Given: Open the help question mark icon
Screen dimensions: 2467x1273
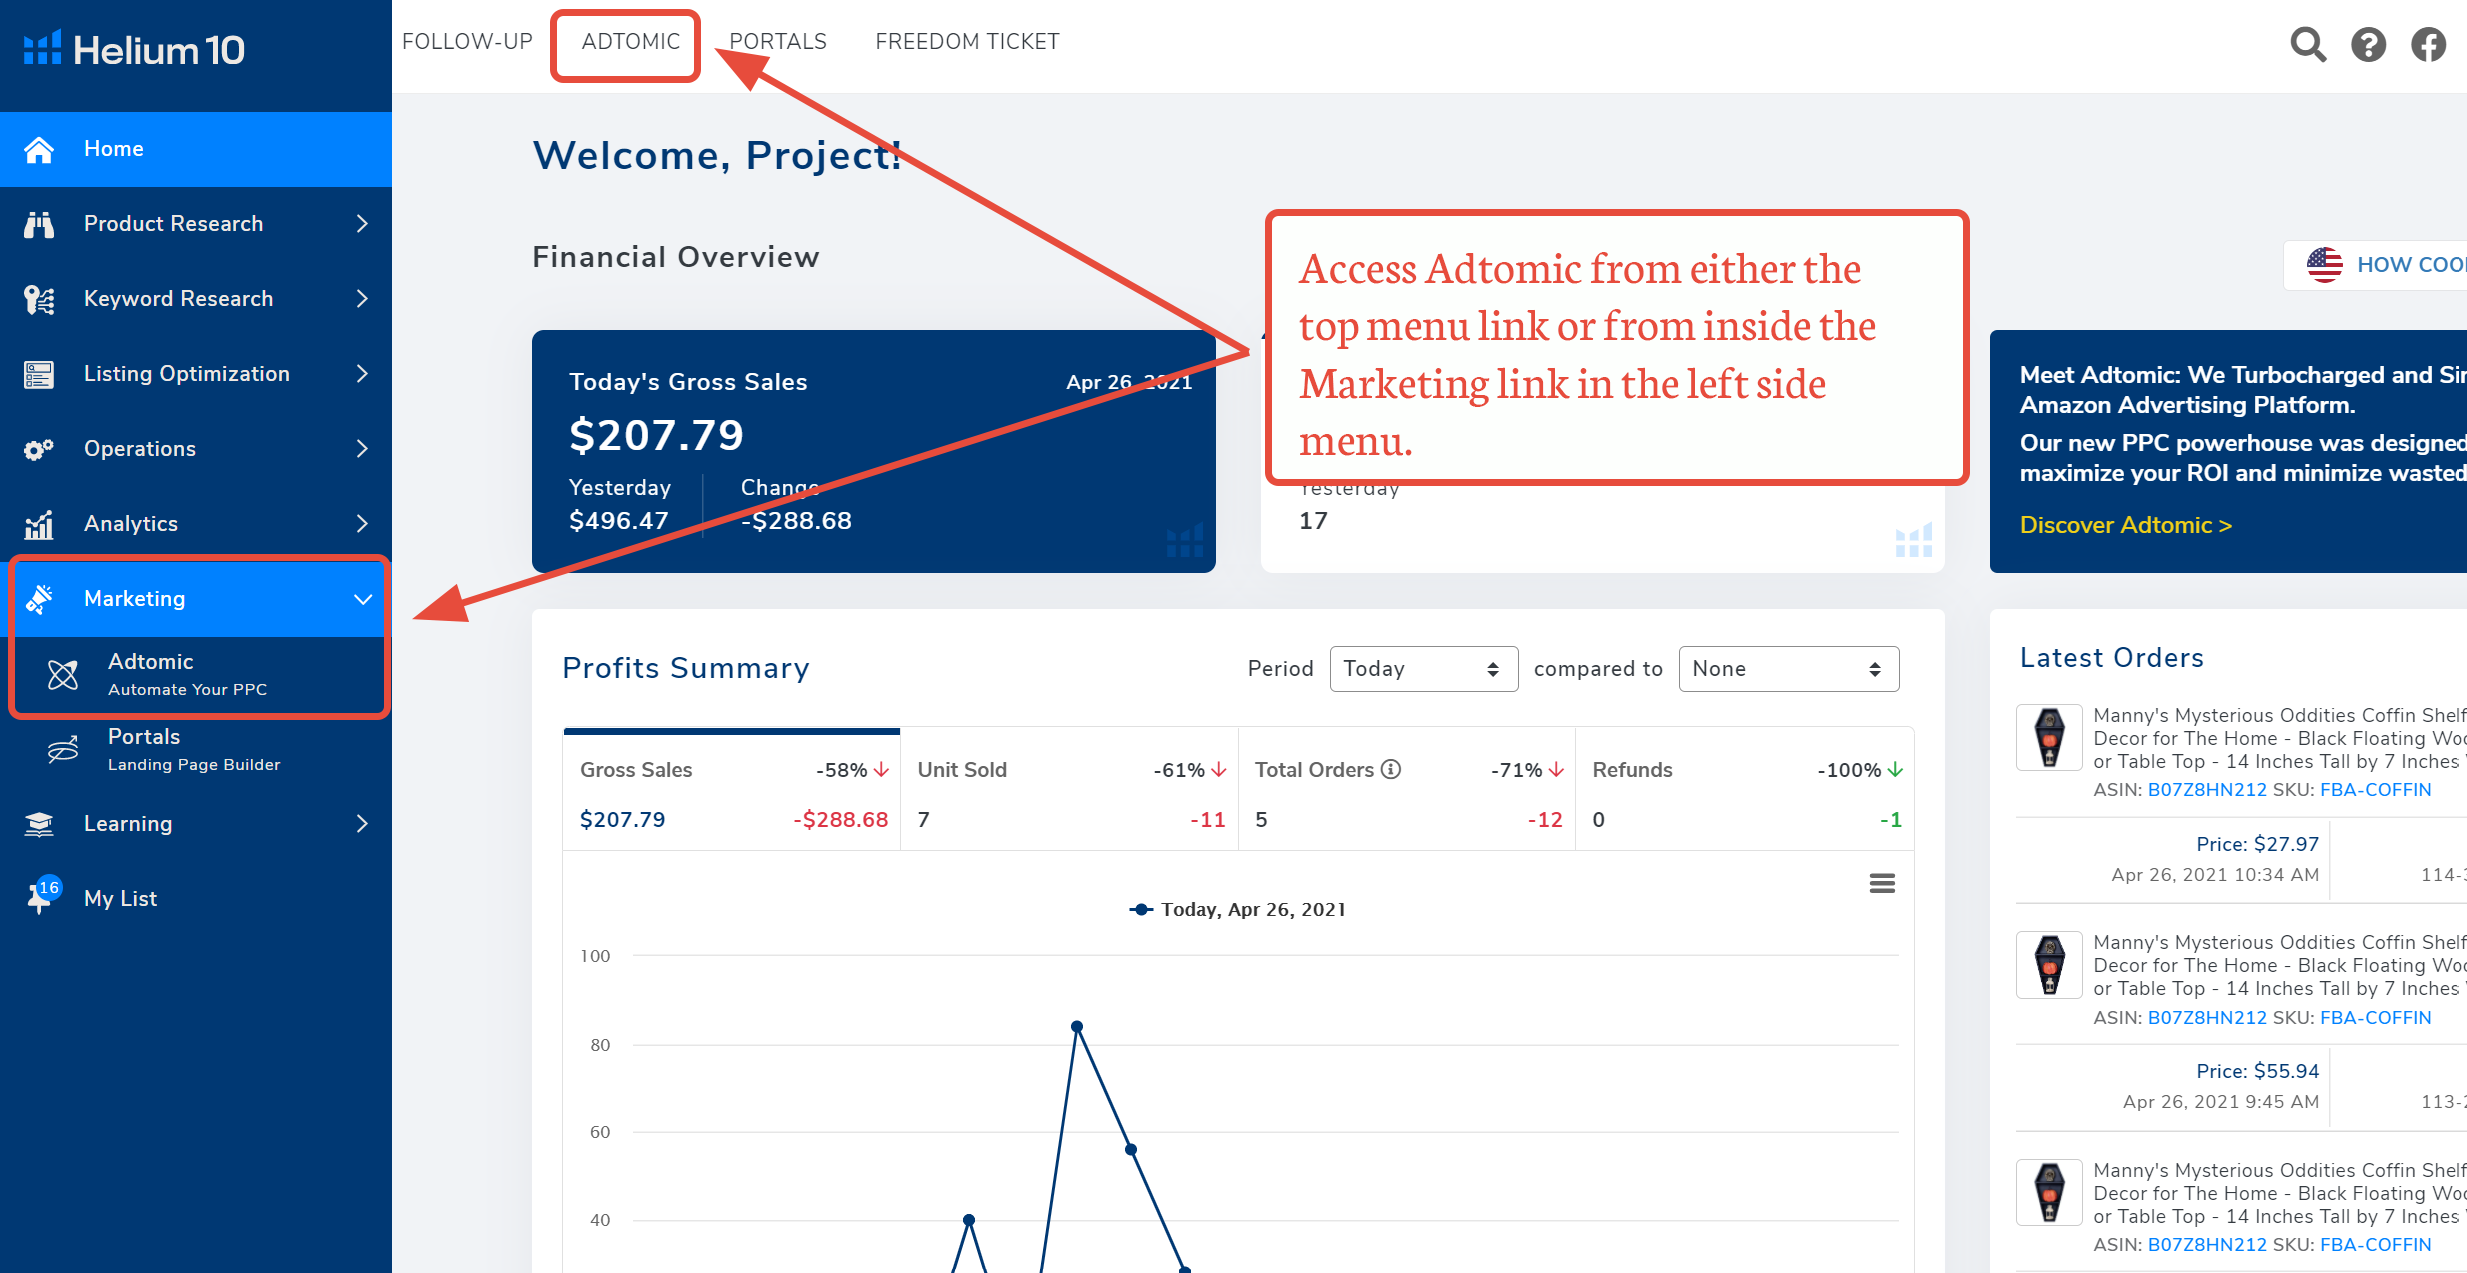Looking at the screenshot, I should click(x=2368, y=44).
